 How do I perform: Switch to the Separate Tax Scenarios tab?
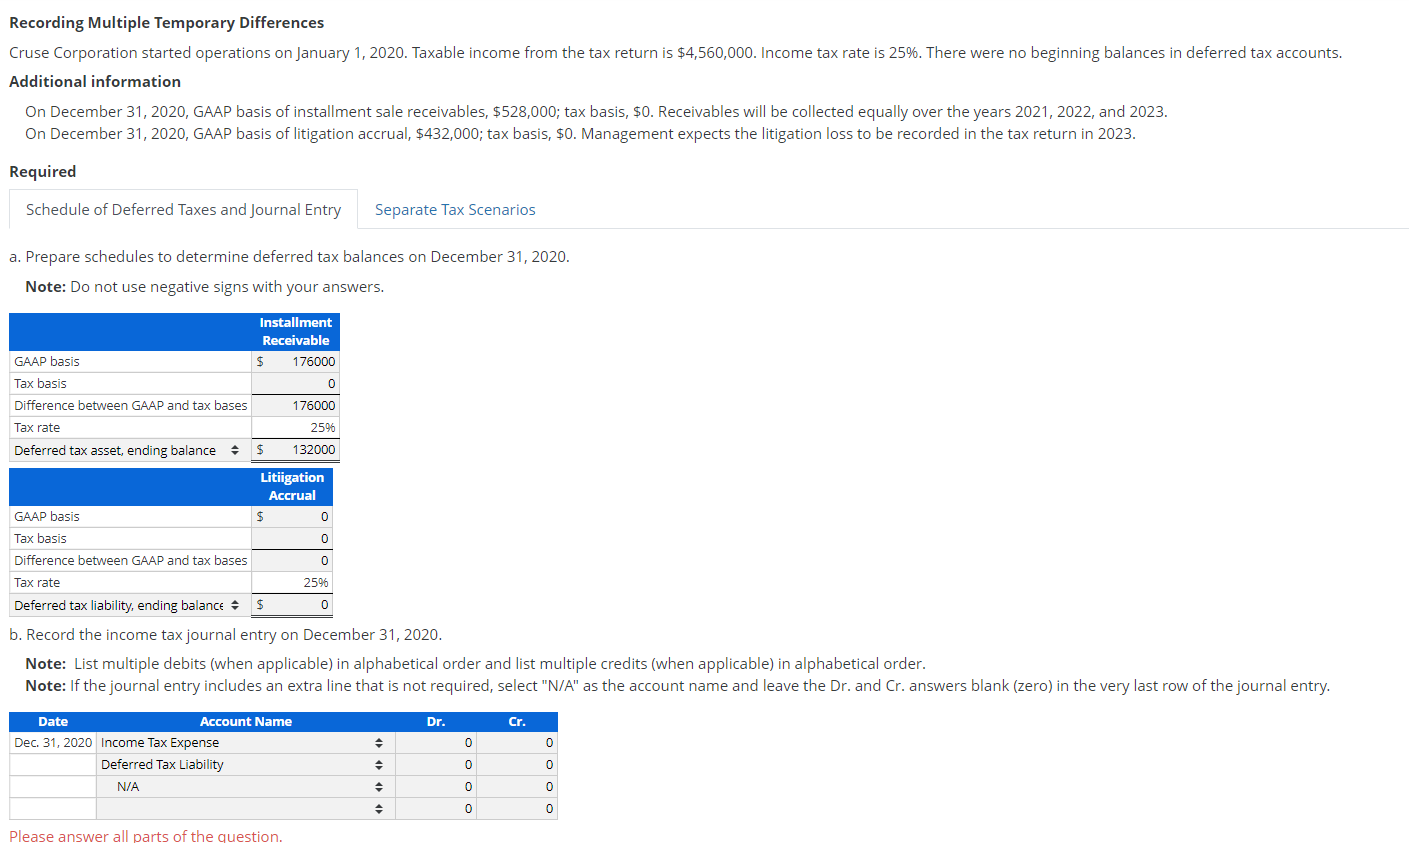455,209
